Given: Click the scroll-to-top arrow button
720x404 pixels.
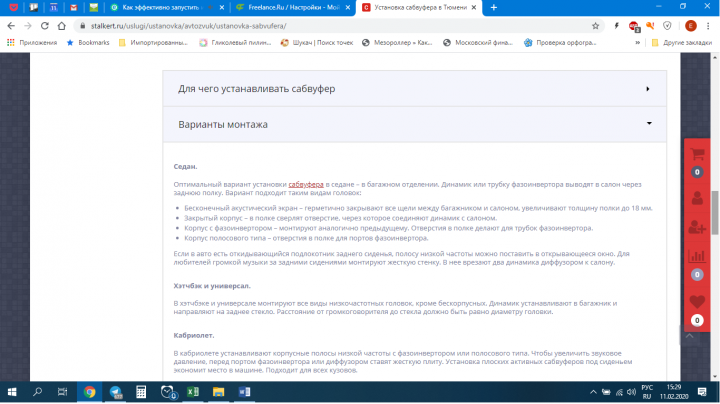Looking at the screenshot, I should tap(689, 336).
